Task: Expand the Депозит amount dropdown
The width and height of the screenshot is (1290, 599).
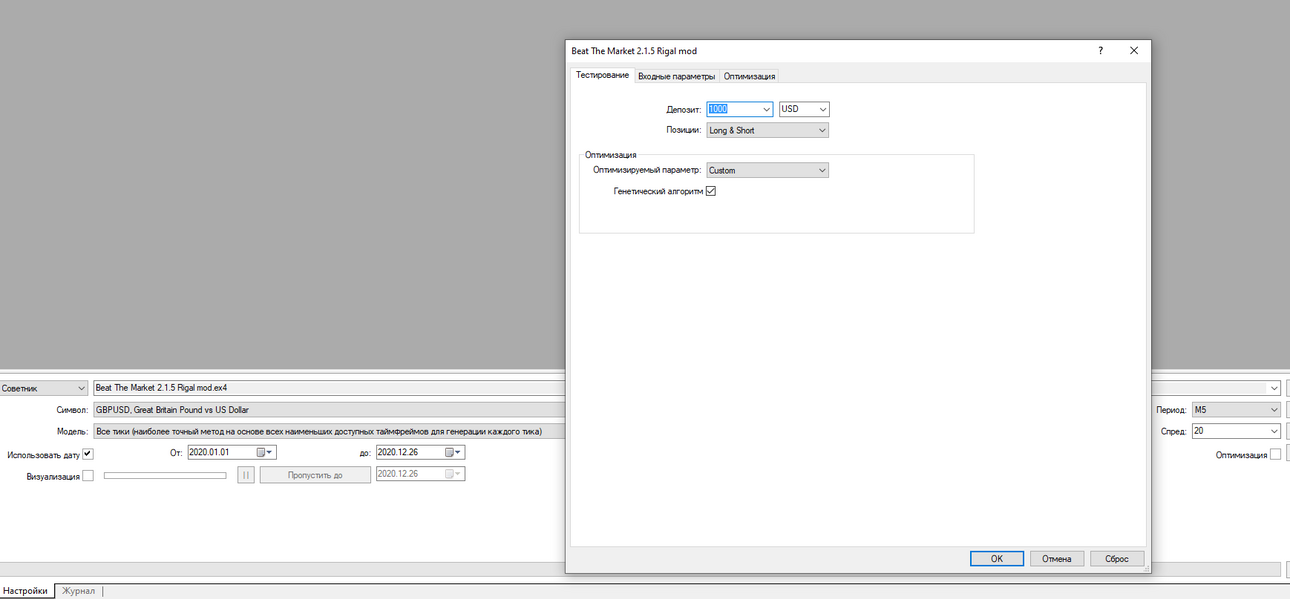Action: [x=766, y=109]
